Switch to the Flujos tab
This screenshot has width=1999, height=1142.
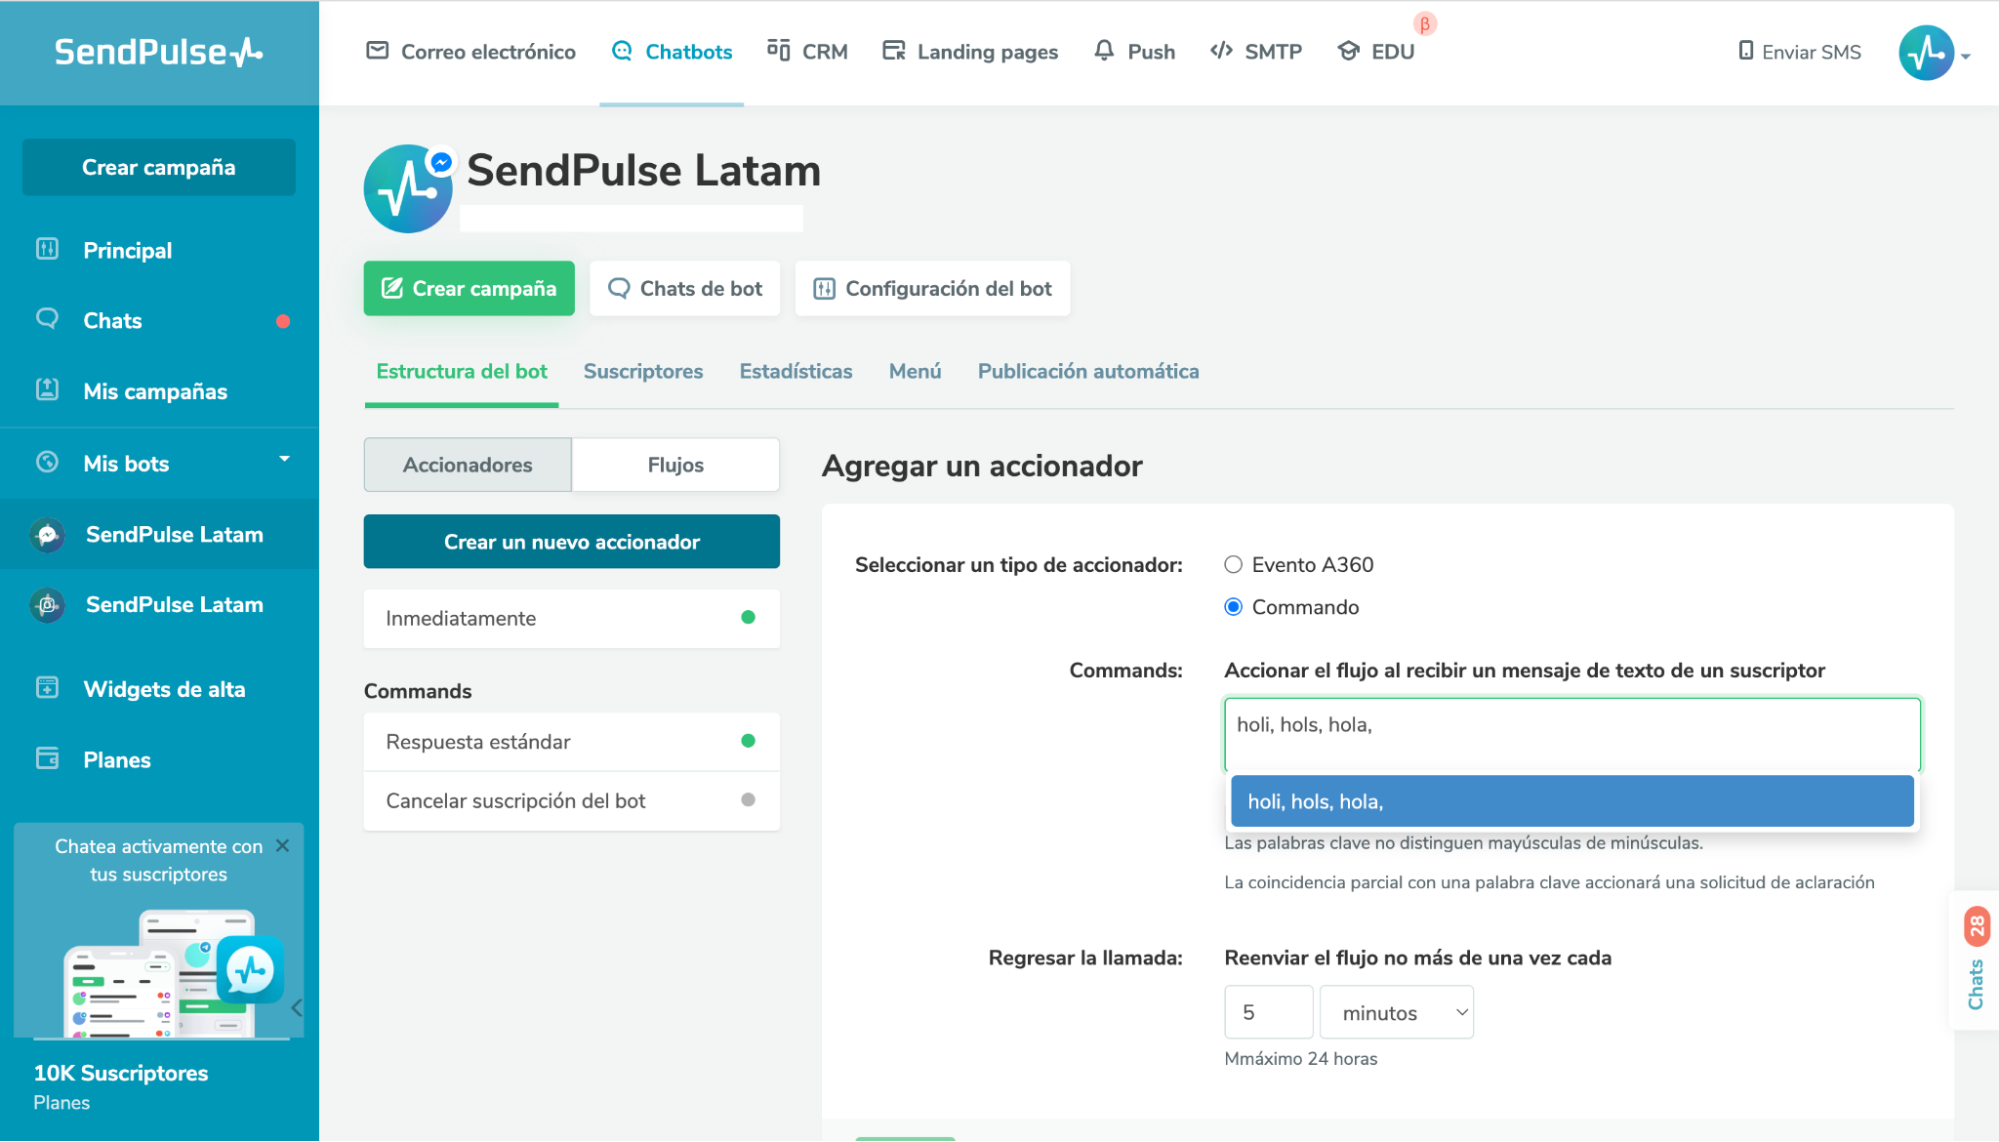pos(676,465)
